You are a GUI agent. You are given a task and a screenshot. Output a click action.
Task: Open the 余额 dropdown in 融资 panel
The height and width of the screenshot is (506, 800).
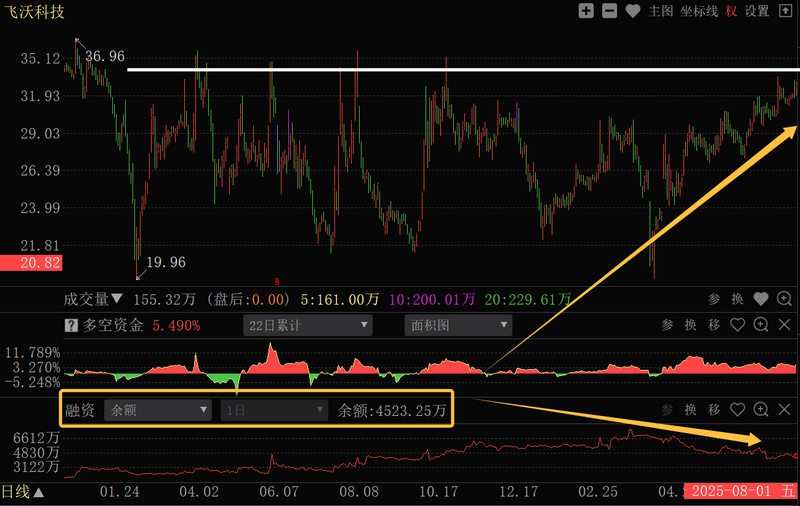coord(159,410)
